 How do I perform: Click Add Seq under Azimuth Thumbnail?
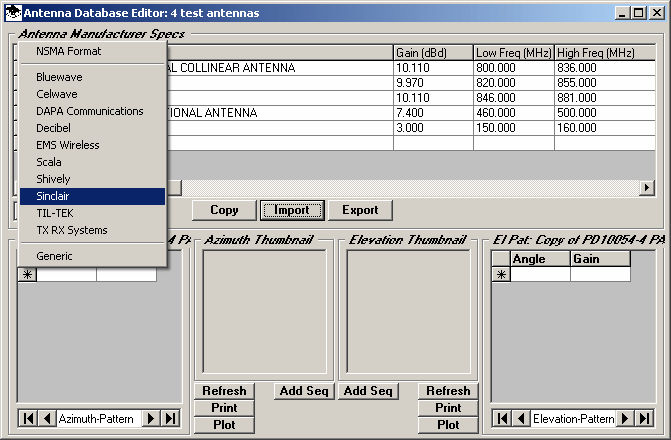pos(304,391)
